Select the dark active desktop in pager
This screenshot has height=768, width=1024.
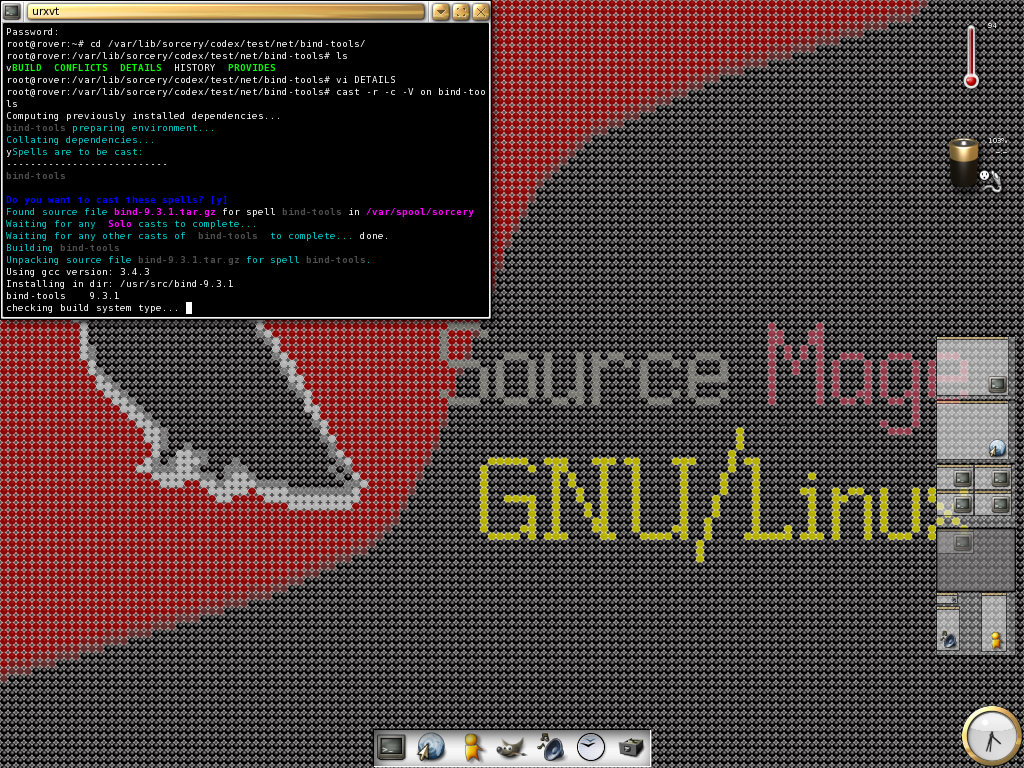[x=976, y=560]
